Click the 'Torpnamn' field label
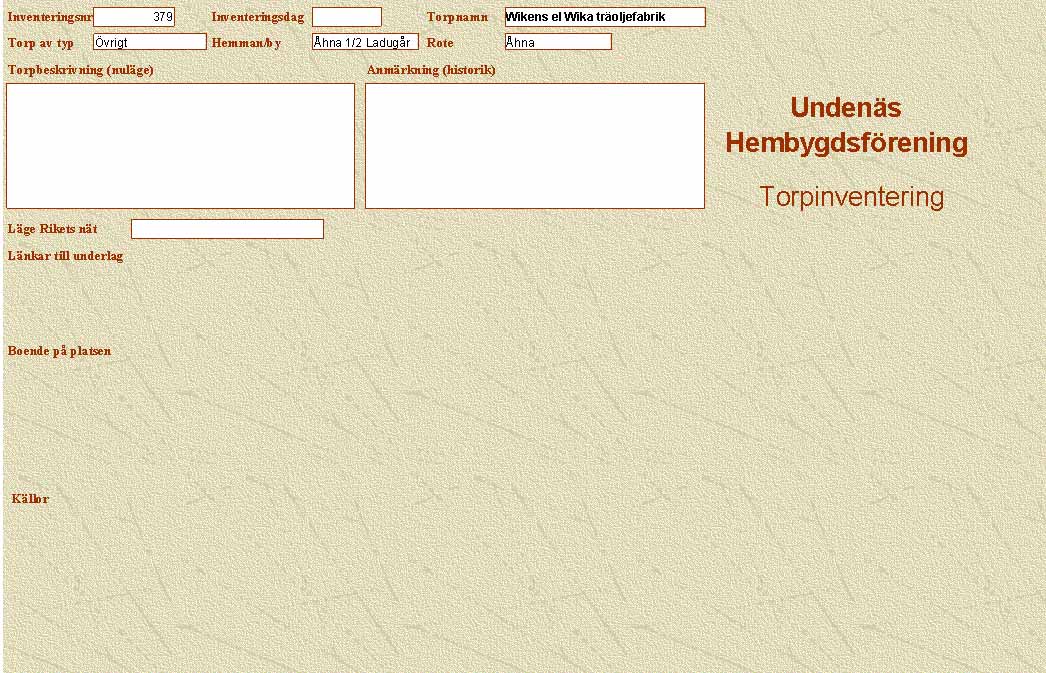 (457, 17)
